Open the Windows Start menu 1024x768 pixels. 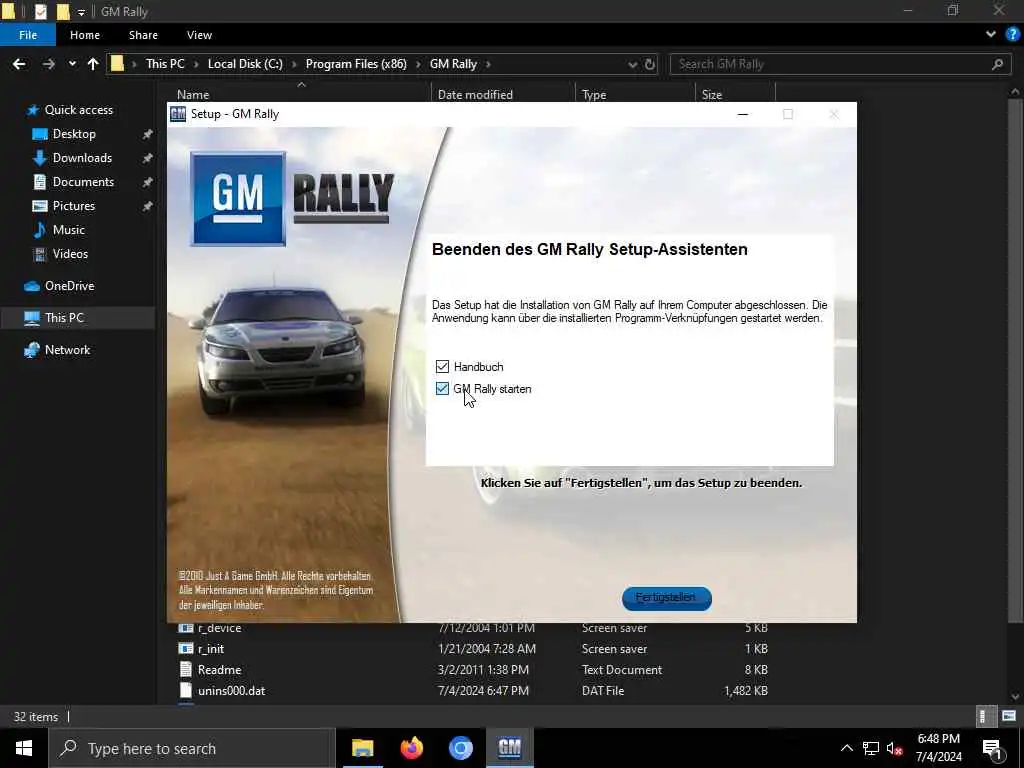click(x=24, y=748)
